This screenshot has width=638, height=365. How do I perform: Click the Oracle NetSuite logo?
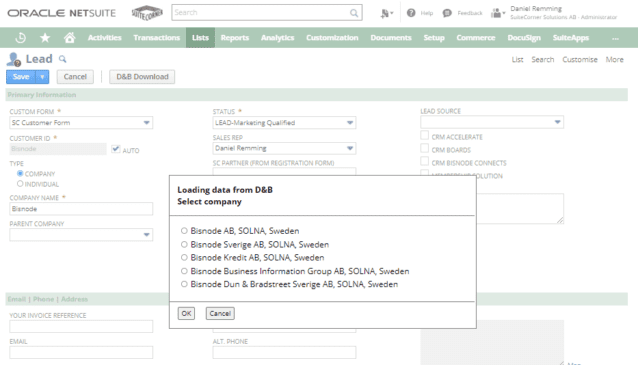(x=61, y=13)
